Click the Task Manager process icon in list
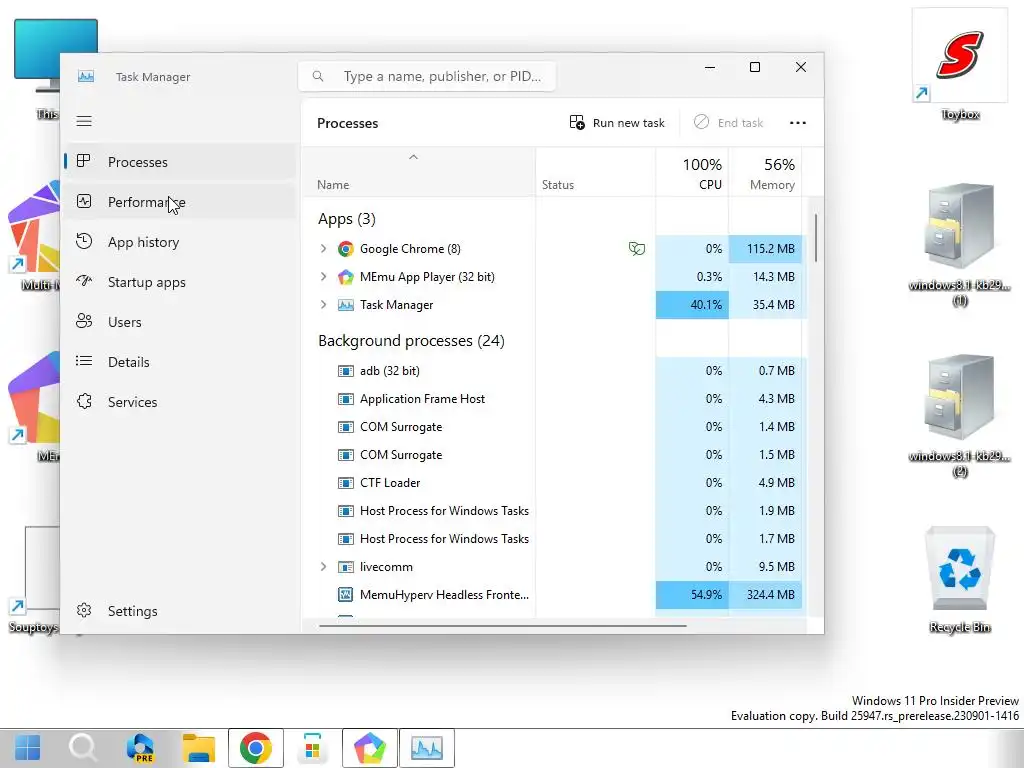This screenshot has height=768, width=1024. click(345, 305)
